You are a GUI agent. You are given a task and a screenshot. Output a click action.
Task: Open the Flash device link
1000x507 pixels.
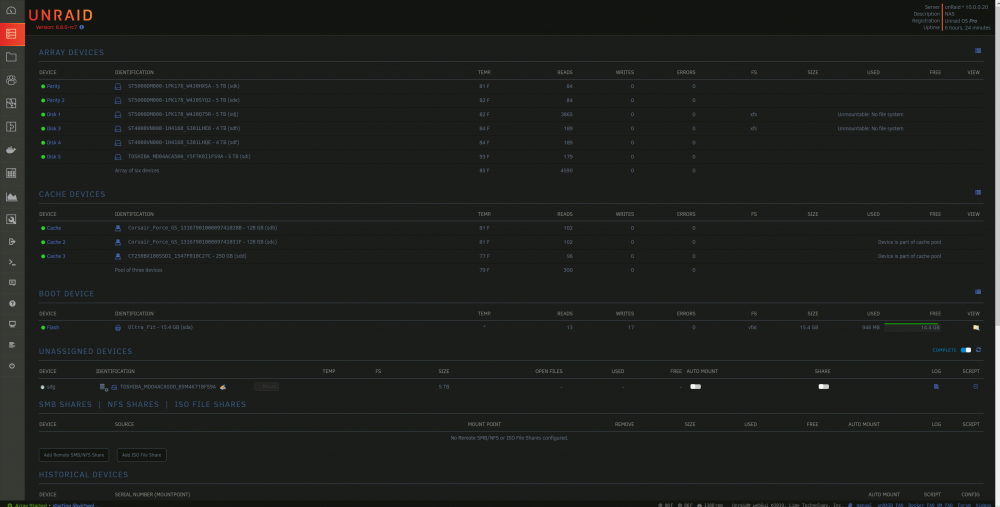click(x=52, y=327)
